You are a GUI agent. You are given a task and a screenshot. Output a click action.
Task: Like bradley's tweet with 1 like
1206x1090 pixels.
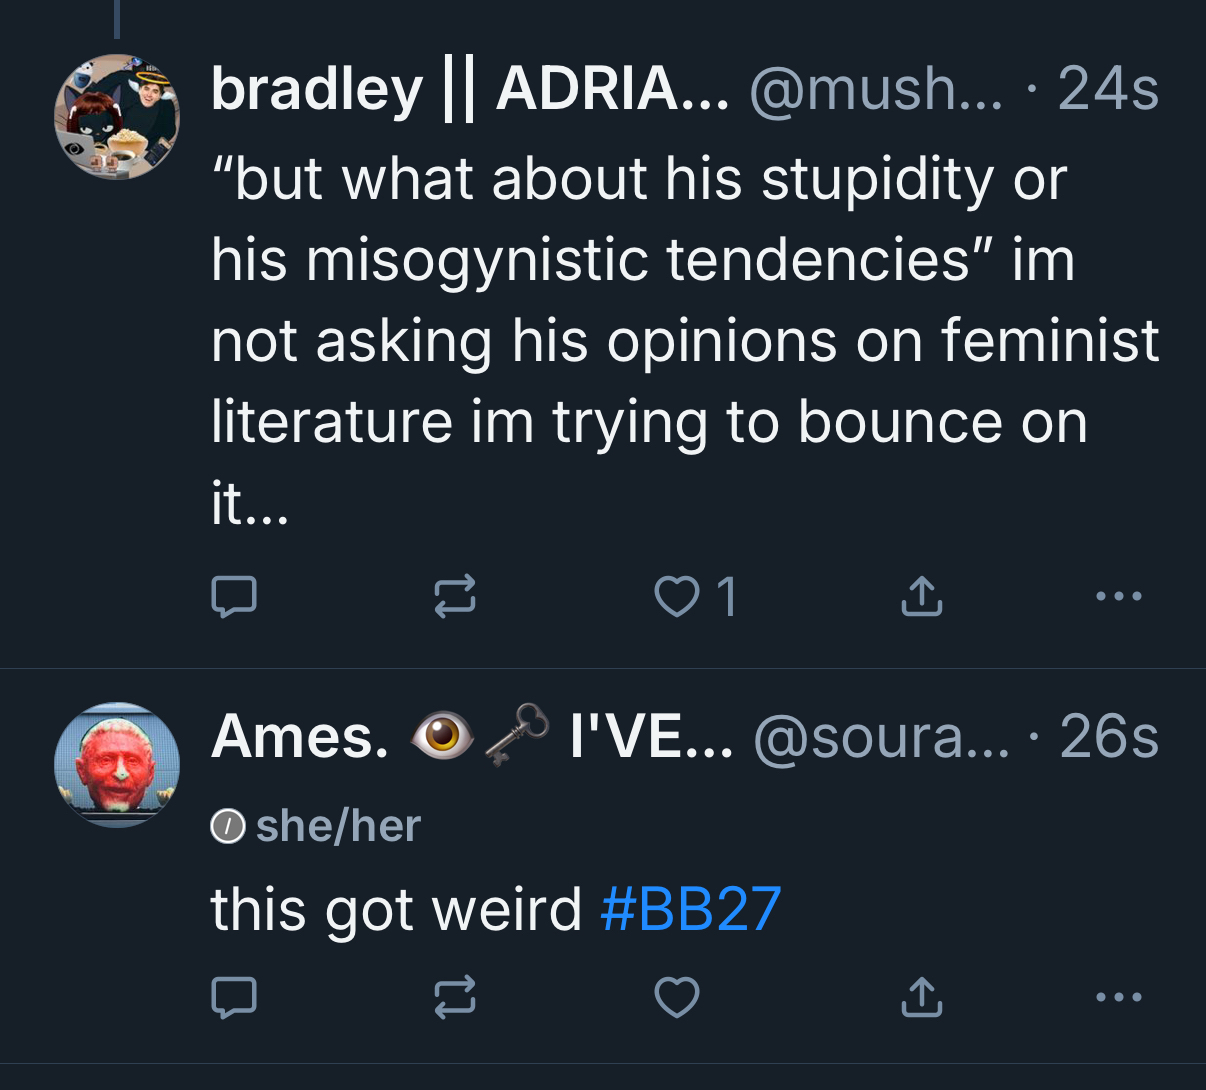tap(677, 597)
